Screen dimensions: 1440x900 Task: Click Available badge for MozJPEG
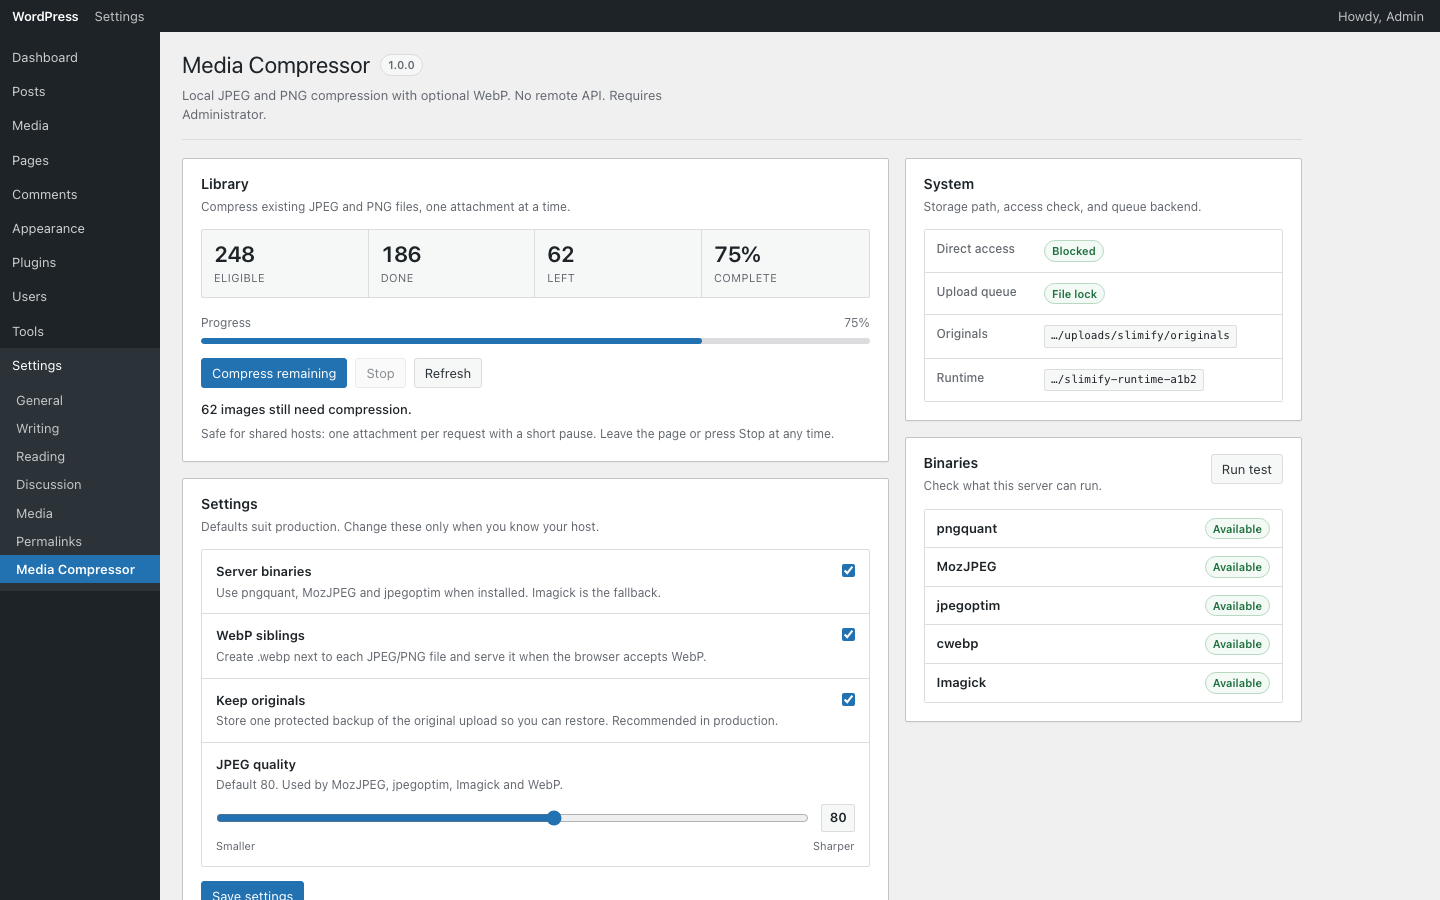click(x=1237, y=567)
